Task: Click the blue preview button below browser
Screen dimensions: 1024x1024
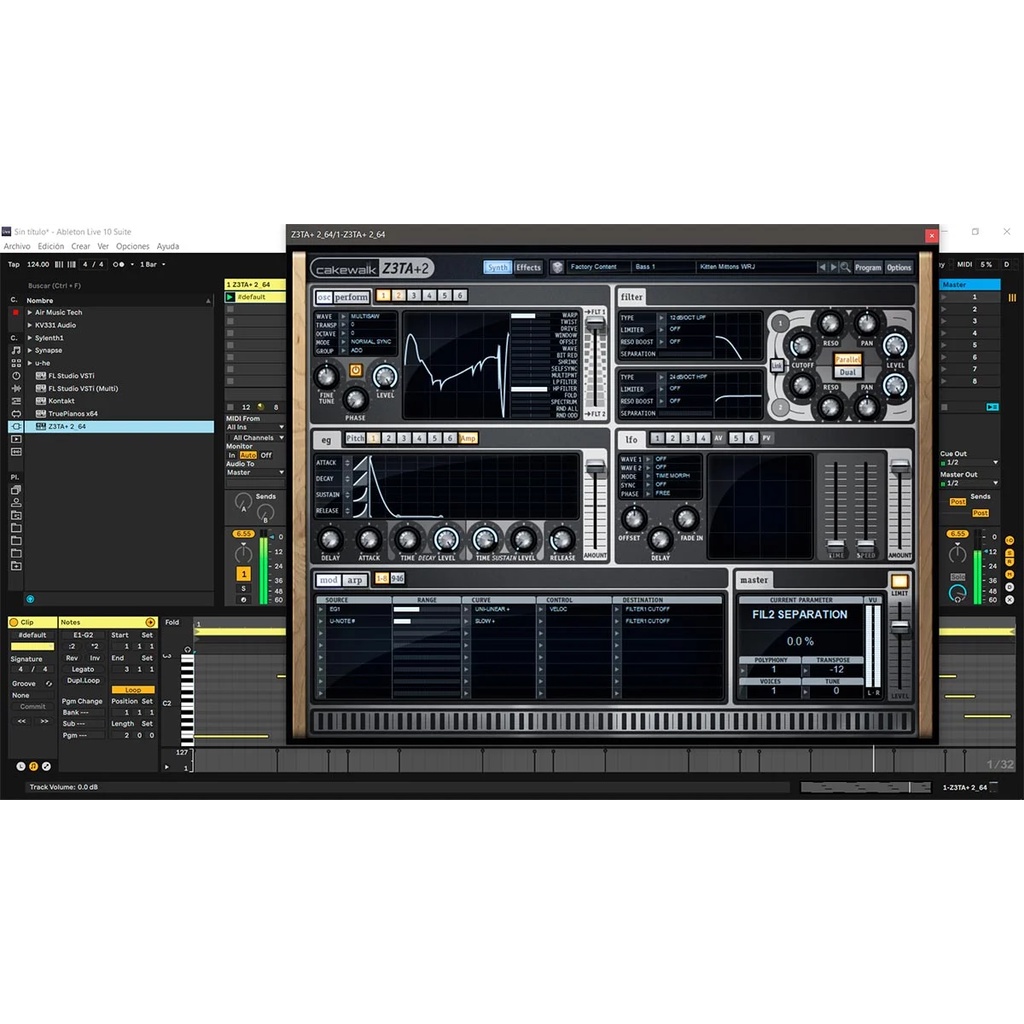Action: 30,599
